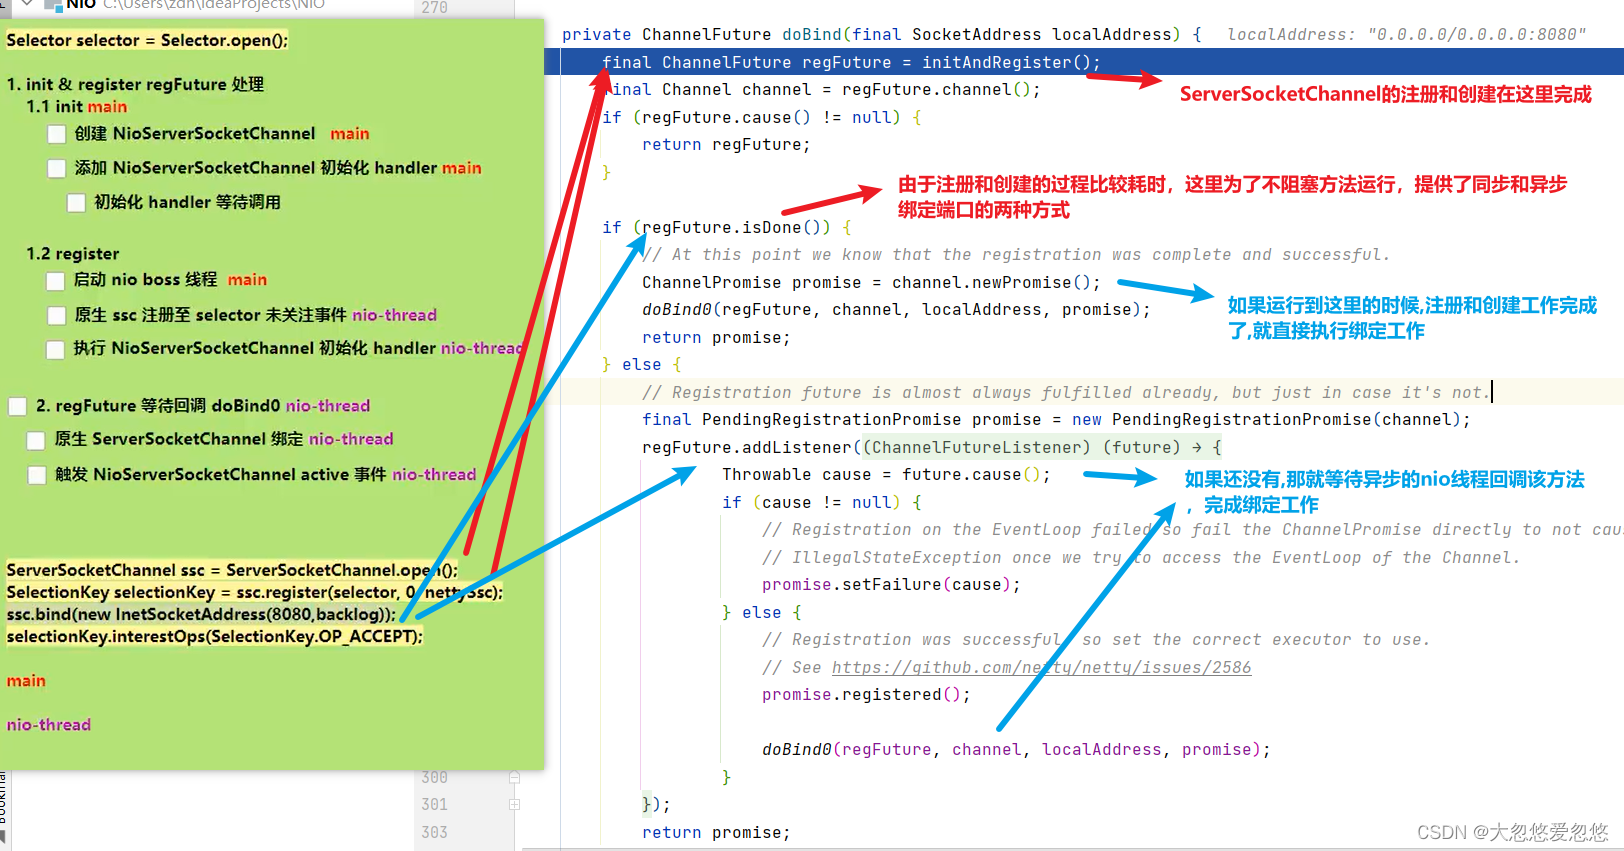The width and height of the screenshot is (1624, 851).
Task: Click 'Throwable cause = future.cause();' line
Action: click(x=886, y=475)
